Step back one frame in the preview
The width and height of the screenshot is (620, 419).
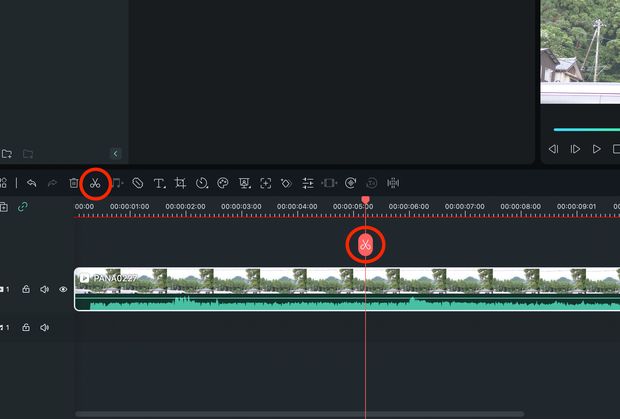pyautogui.click(x=554, y=149)
